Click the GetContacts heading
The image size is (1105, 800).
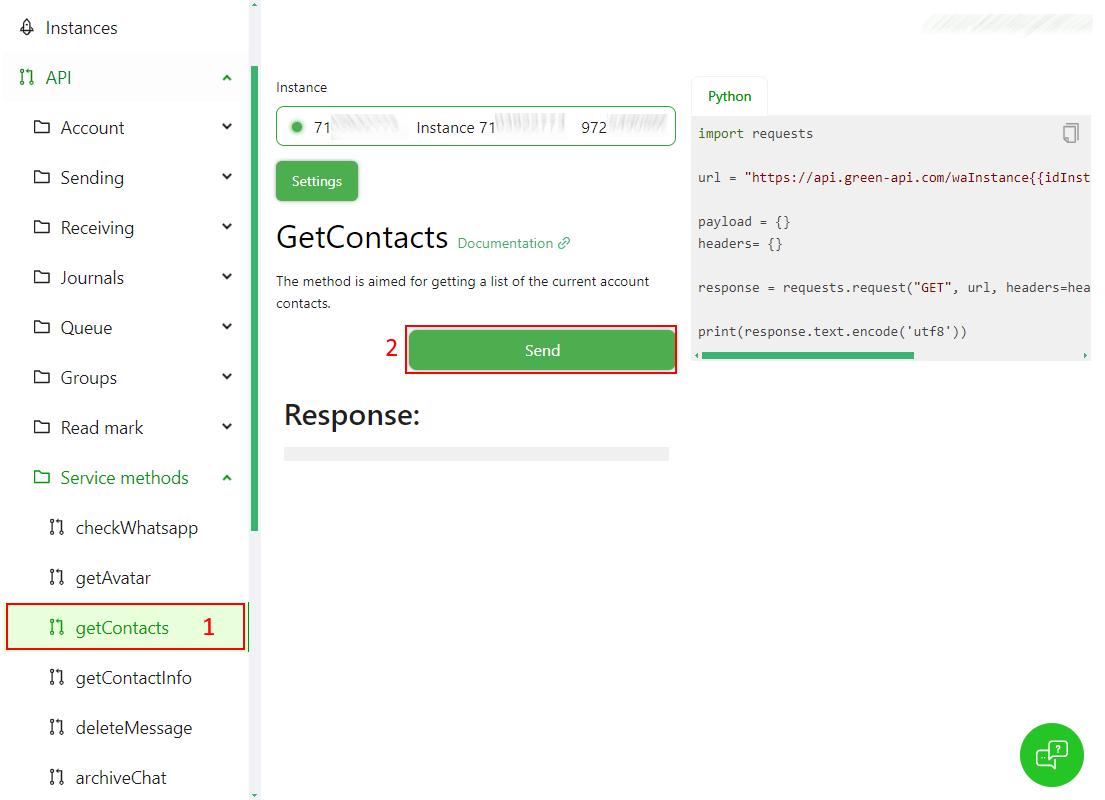[x=362, y=238]
